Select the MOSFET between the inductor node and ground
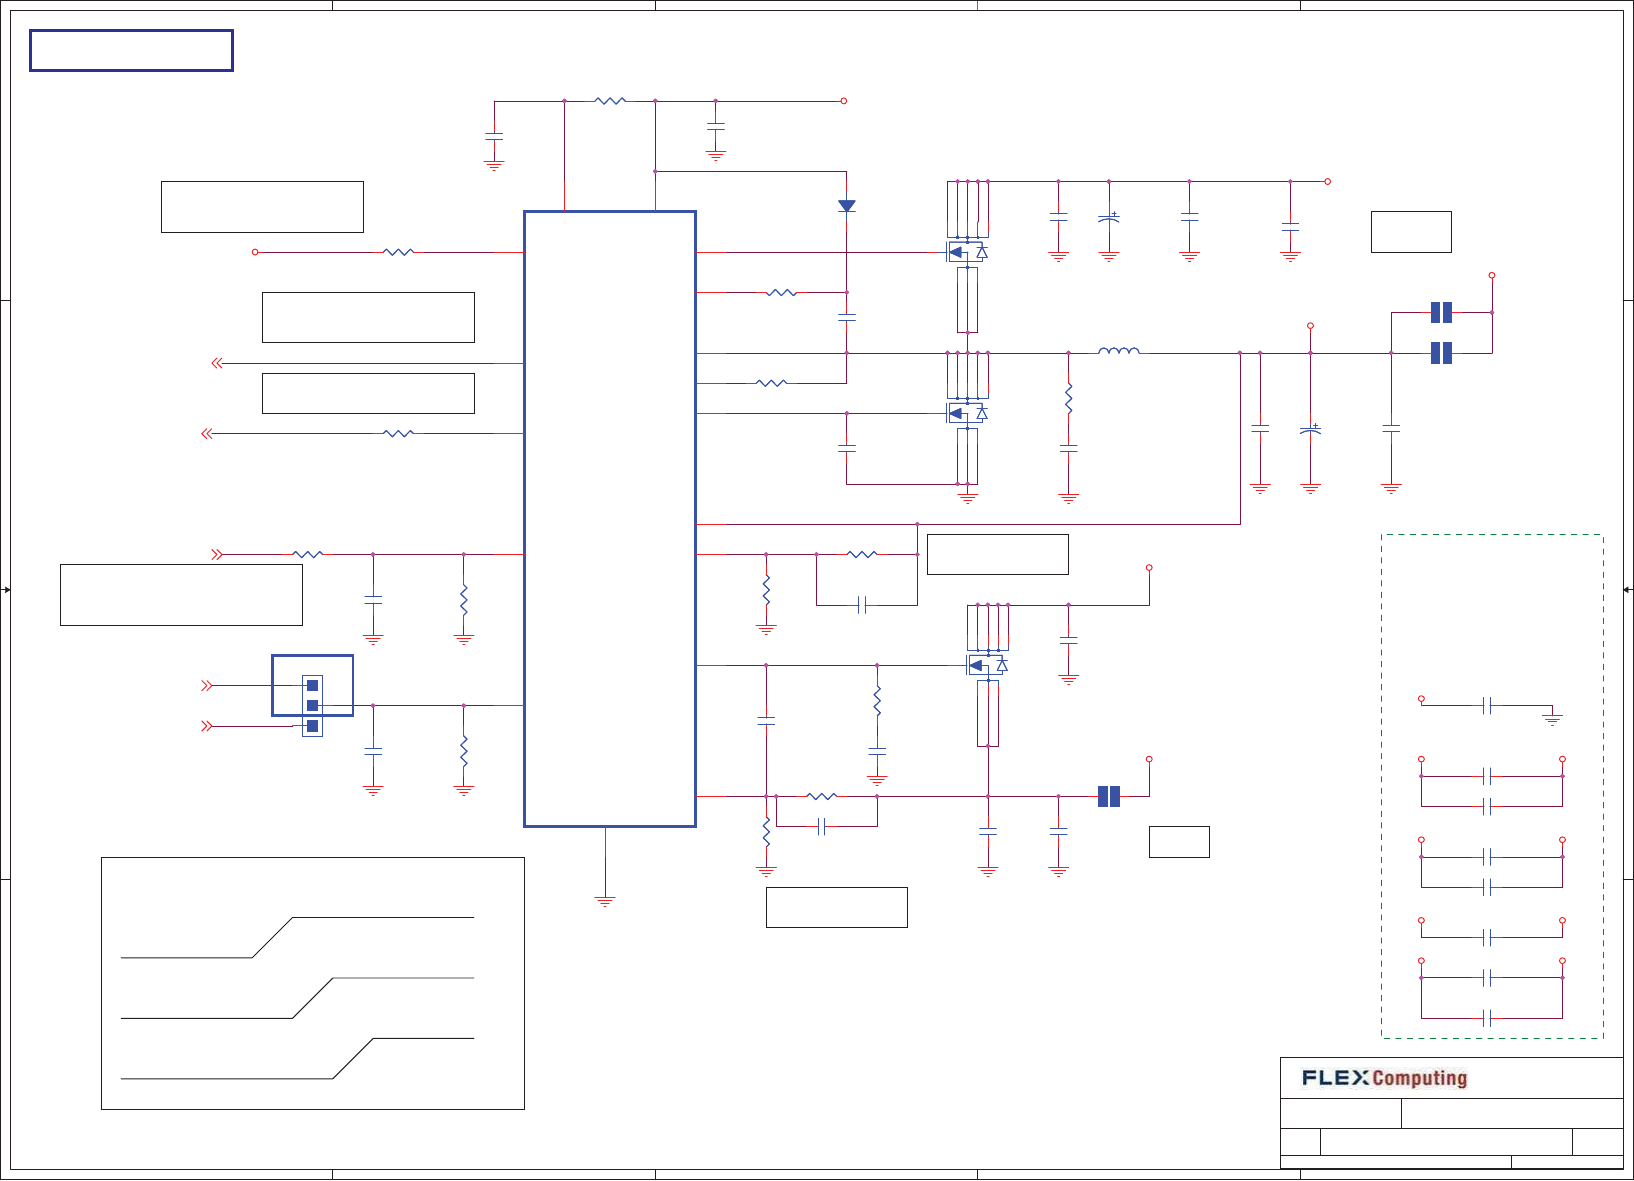The height and width of the screenshot is (1181, 1634). pyautogui.click(x=967, y=413)
